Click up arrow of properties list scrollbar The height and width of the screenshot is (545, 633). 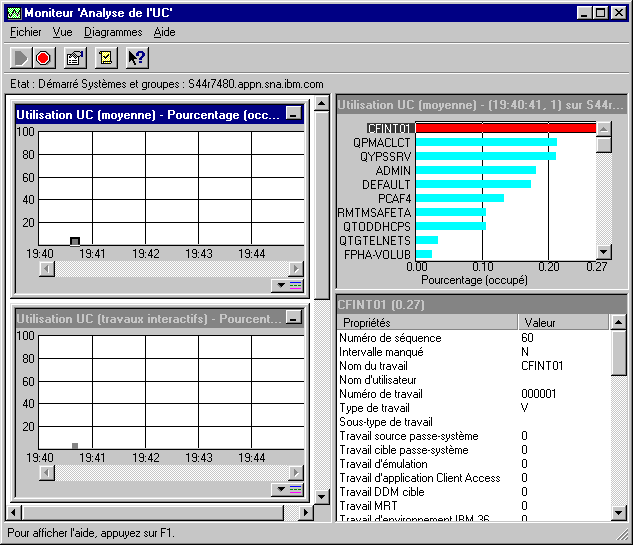(x=618, y=323)
